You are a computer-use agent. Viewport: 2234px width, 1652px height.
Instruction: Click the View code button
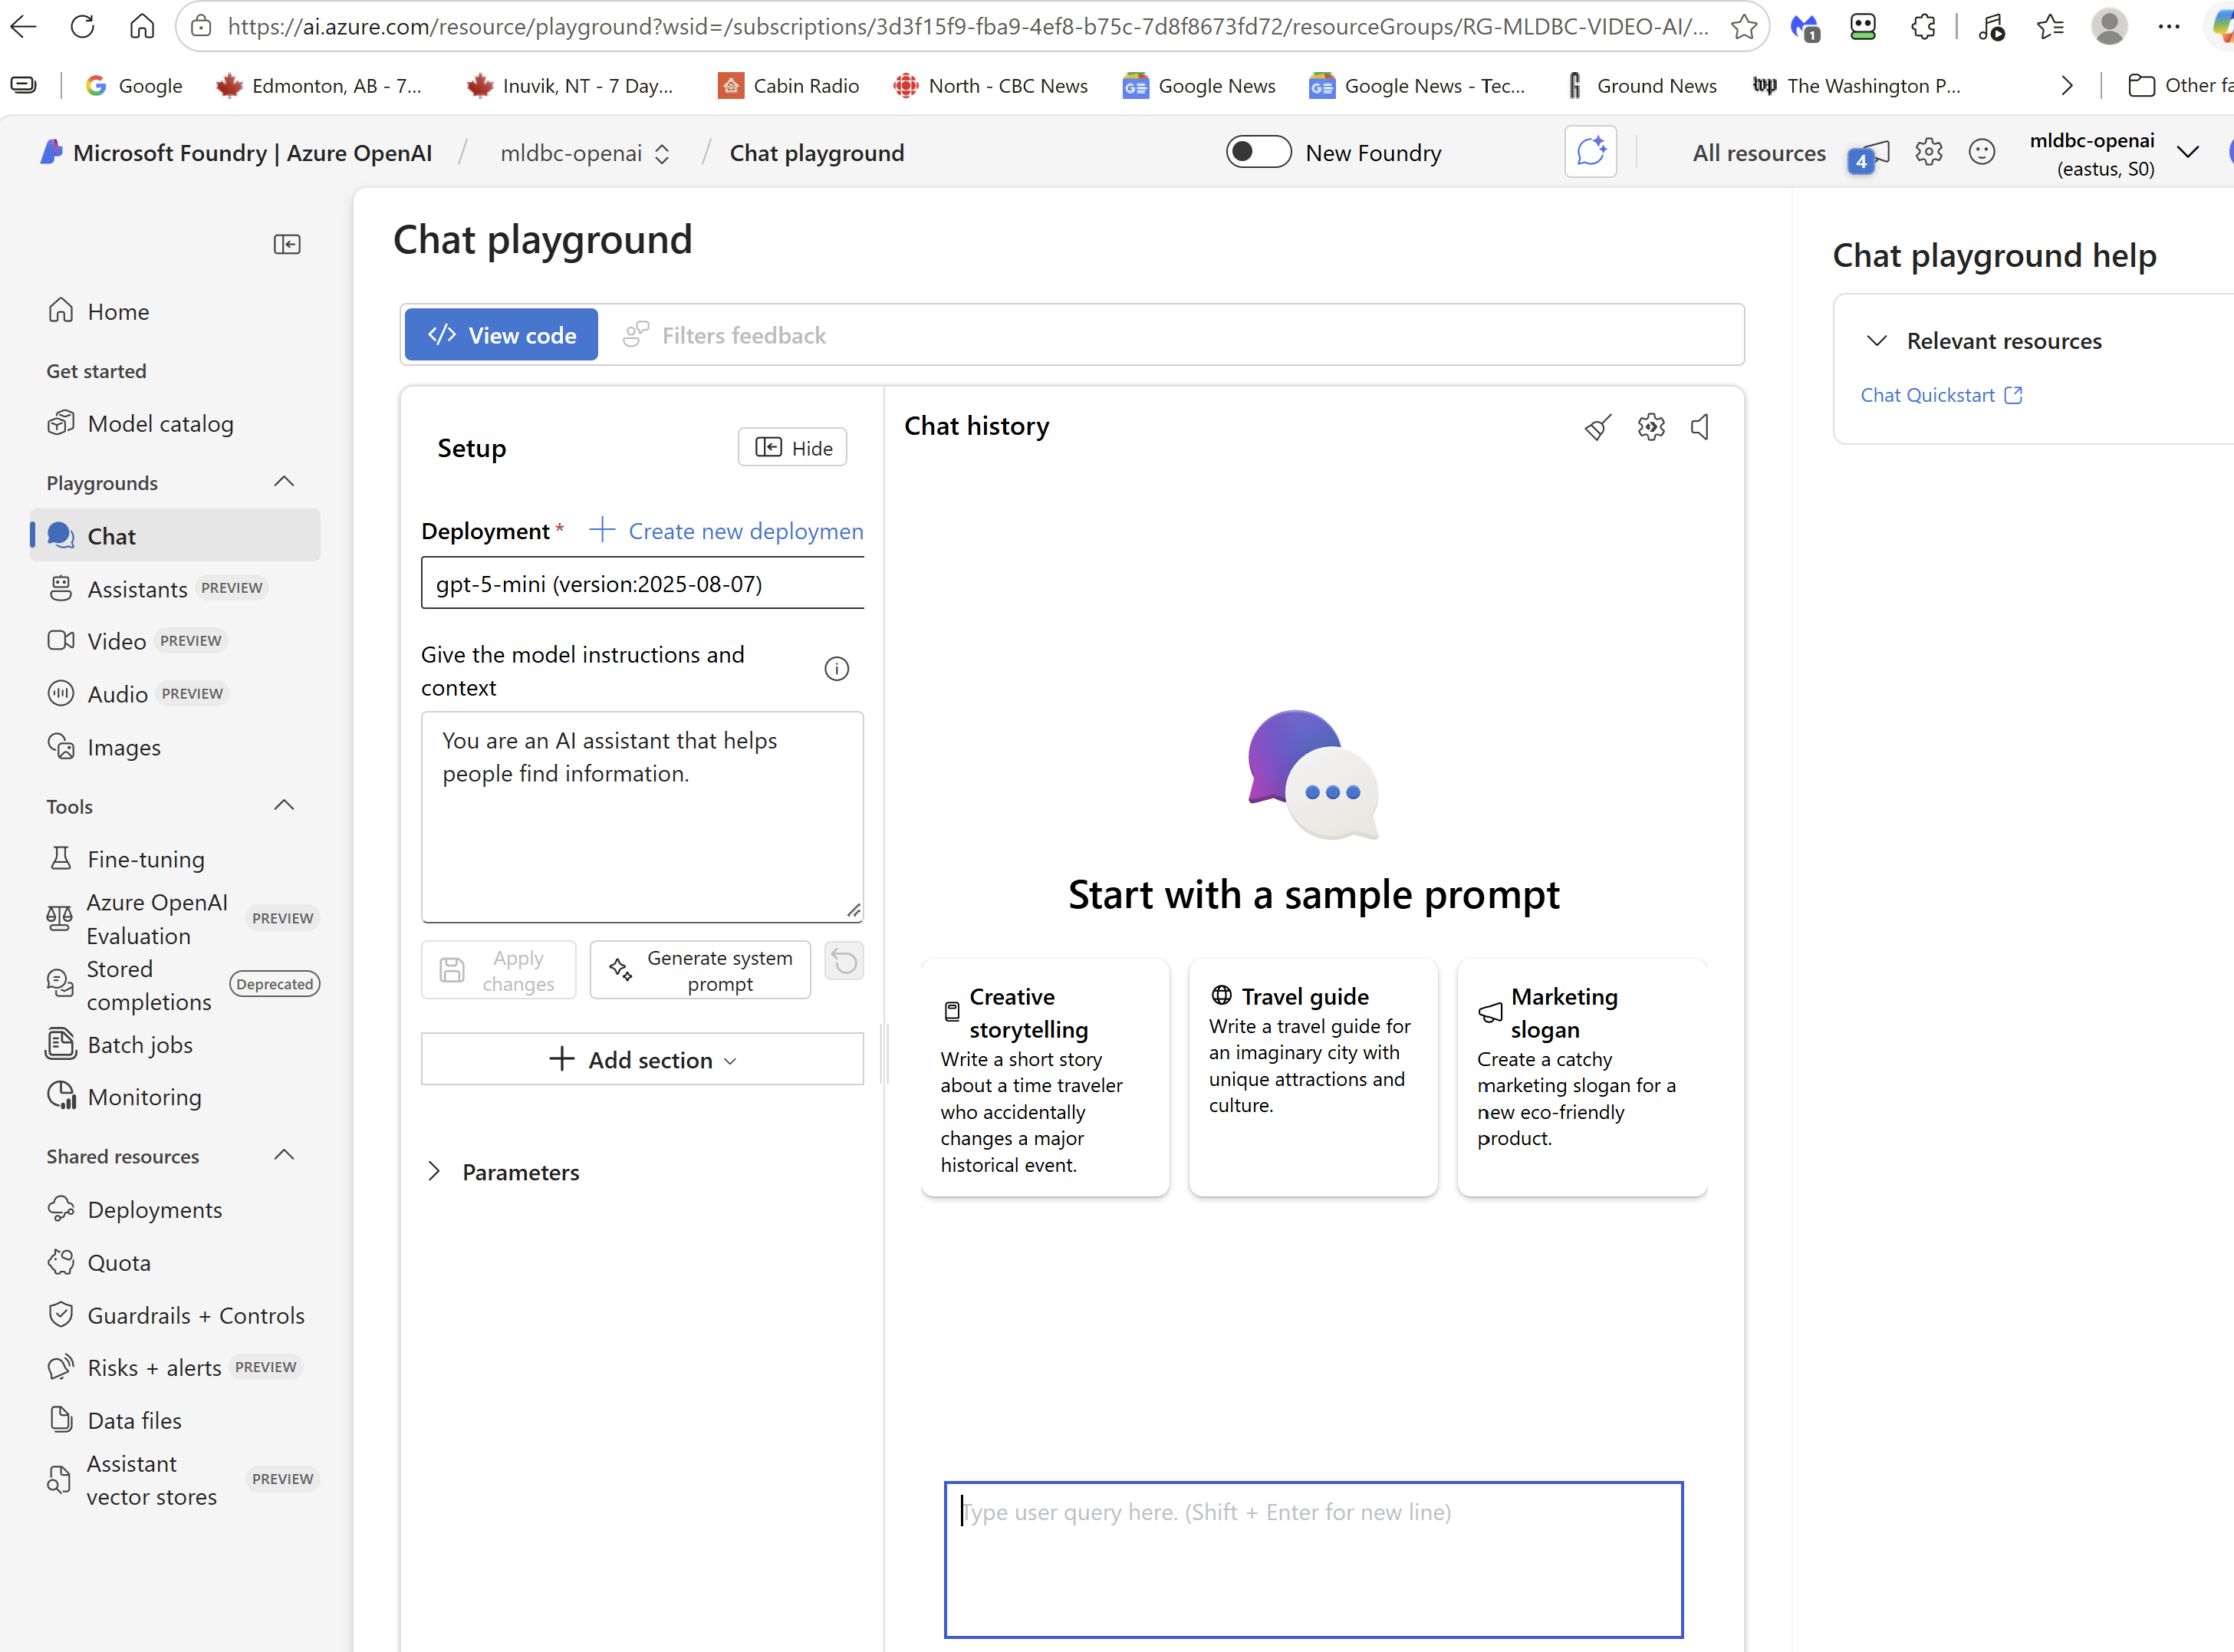click(501, 335)
